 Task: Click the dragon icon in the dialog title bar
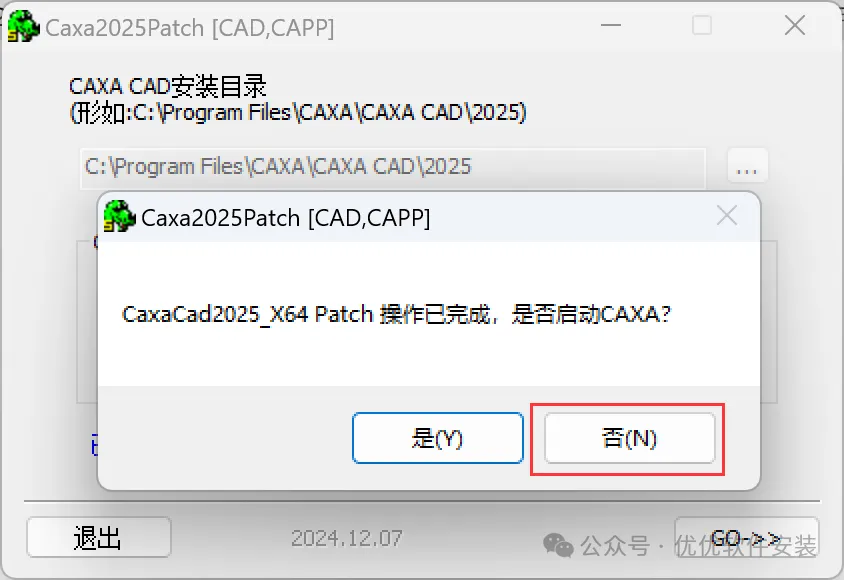[119, 216]
